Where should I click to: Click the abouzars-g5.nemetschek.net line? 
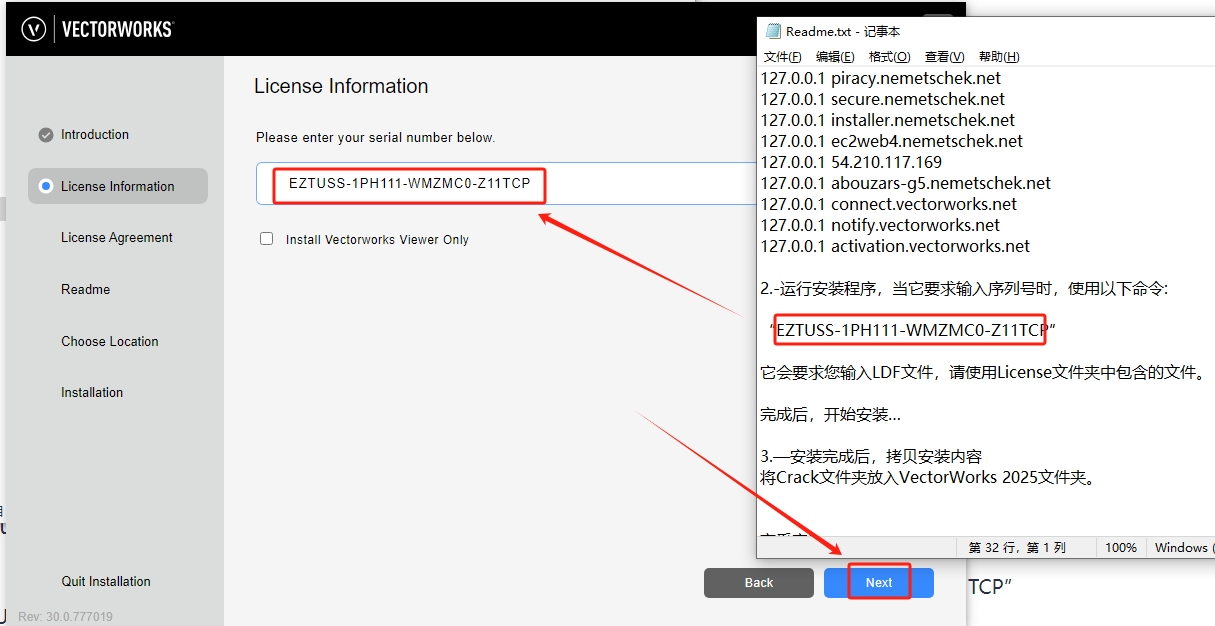click(x=906, y=183)
